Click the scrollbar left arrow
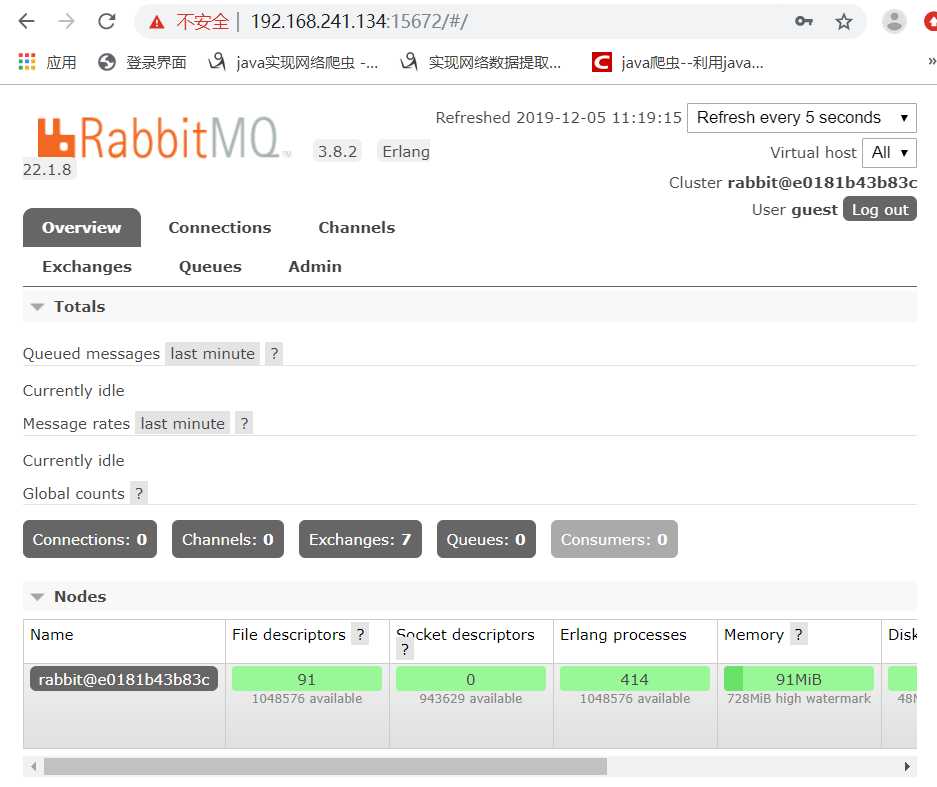This screenshot has width=937, height=787. pyautogui.click(x=33, y=766)
